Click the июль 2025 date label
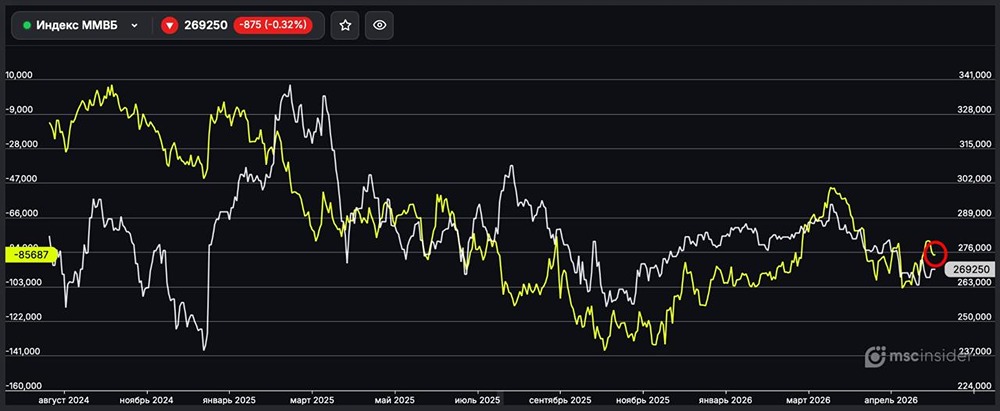 (x=477, y=400)
